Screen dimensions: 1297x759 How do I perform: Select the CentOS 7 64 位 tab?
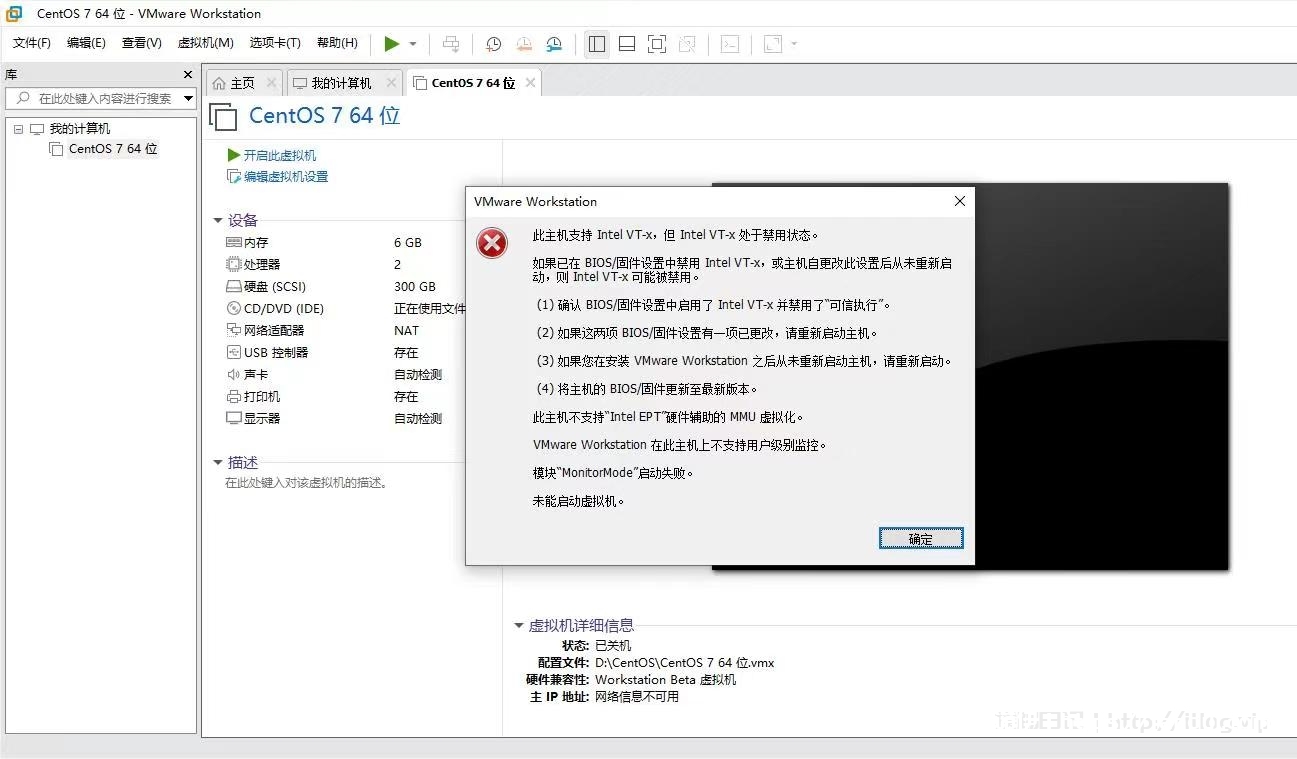473,83
